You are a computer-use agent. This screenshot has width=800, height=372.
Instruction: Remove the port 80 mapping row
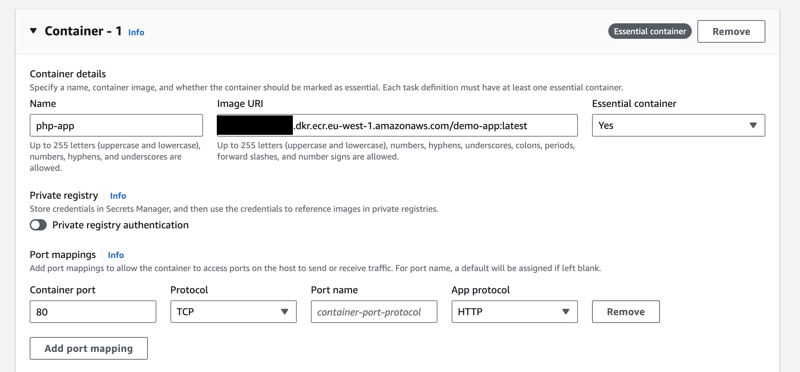click(626, 312)
